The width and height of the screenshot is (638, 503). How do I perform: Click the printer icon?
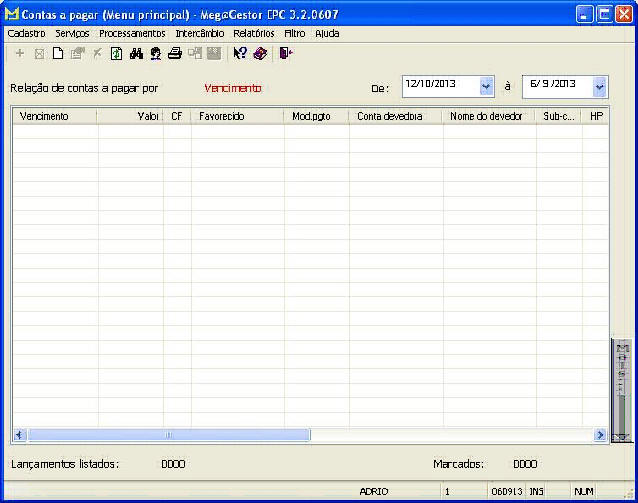(x=175, y=54)
